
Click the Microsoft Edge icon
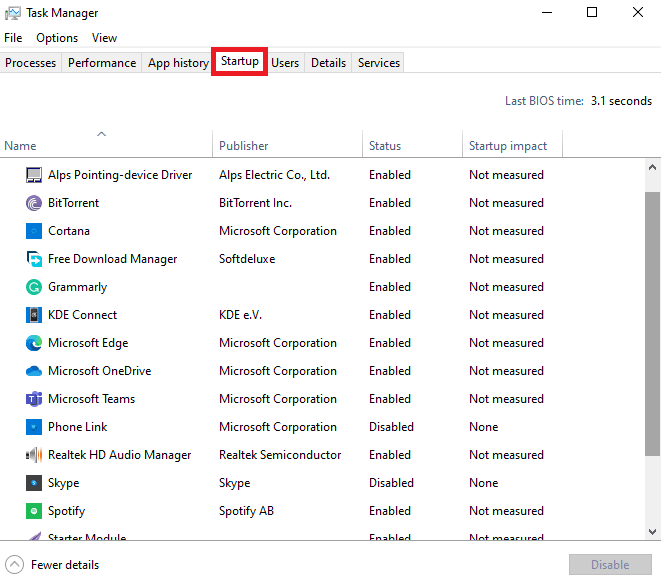click(34, 343)
